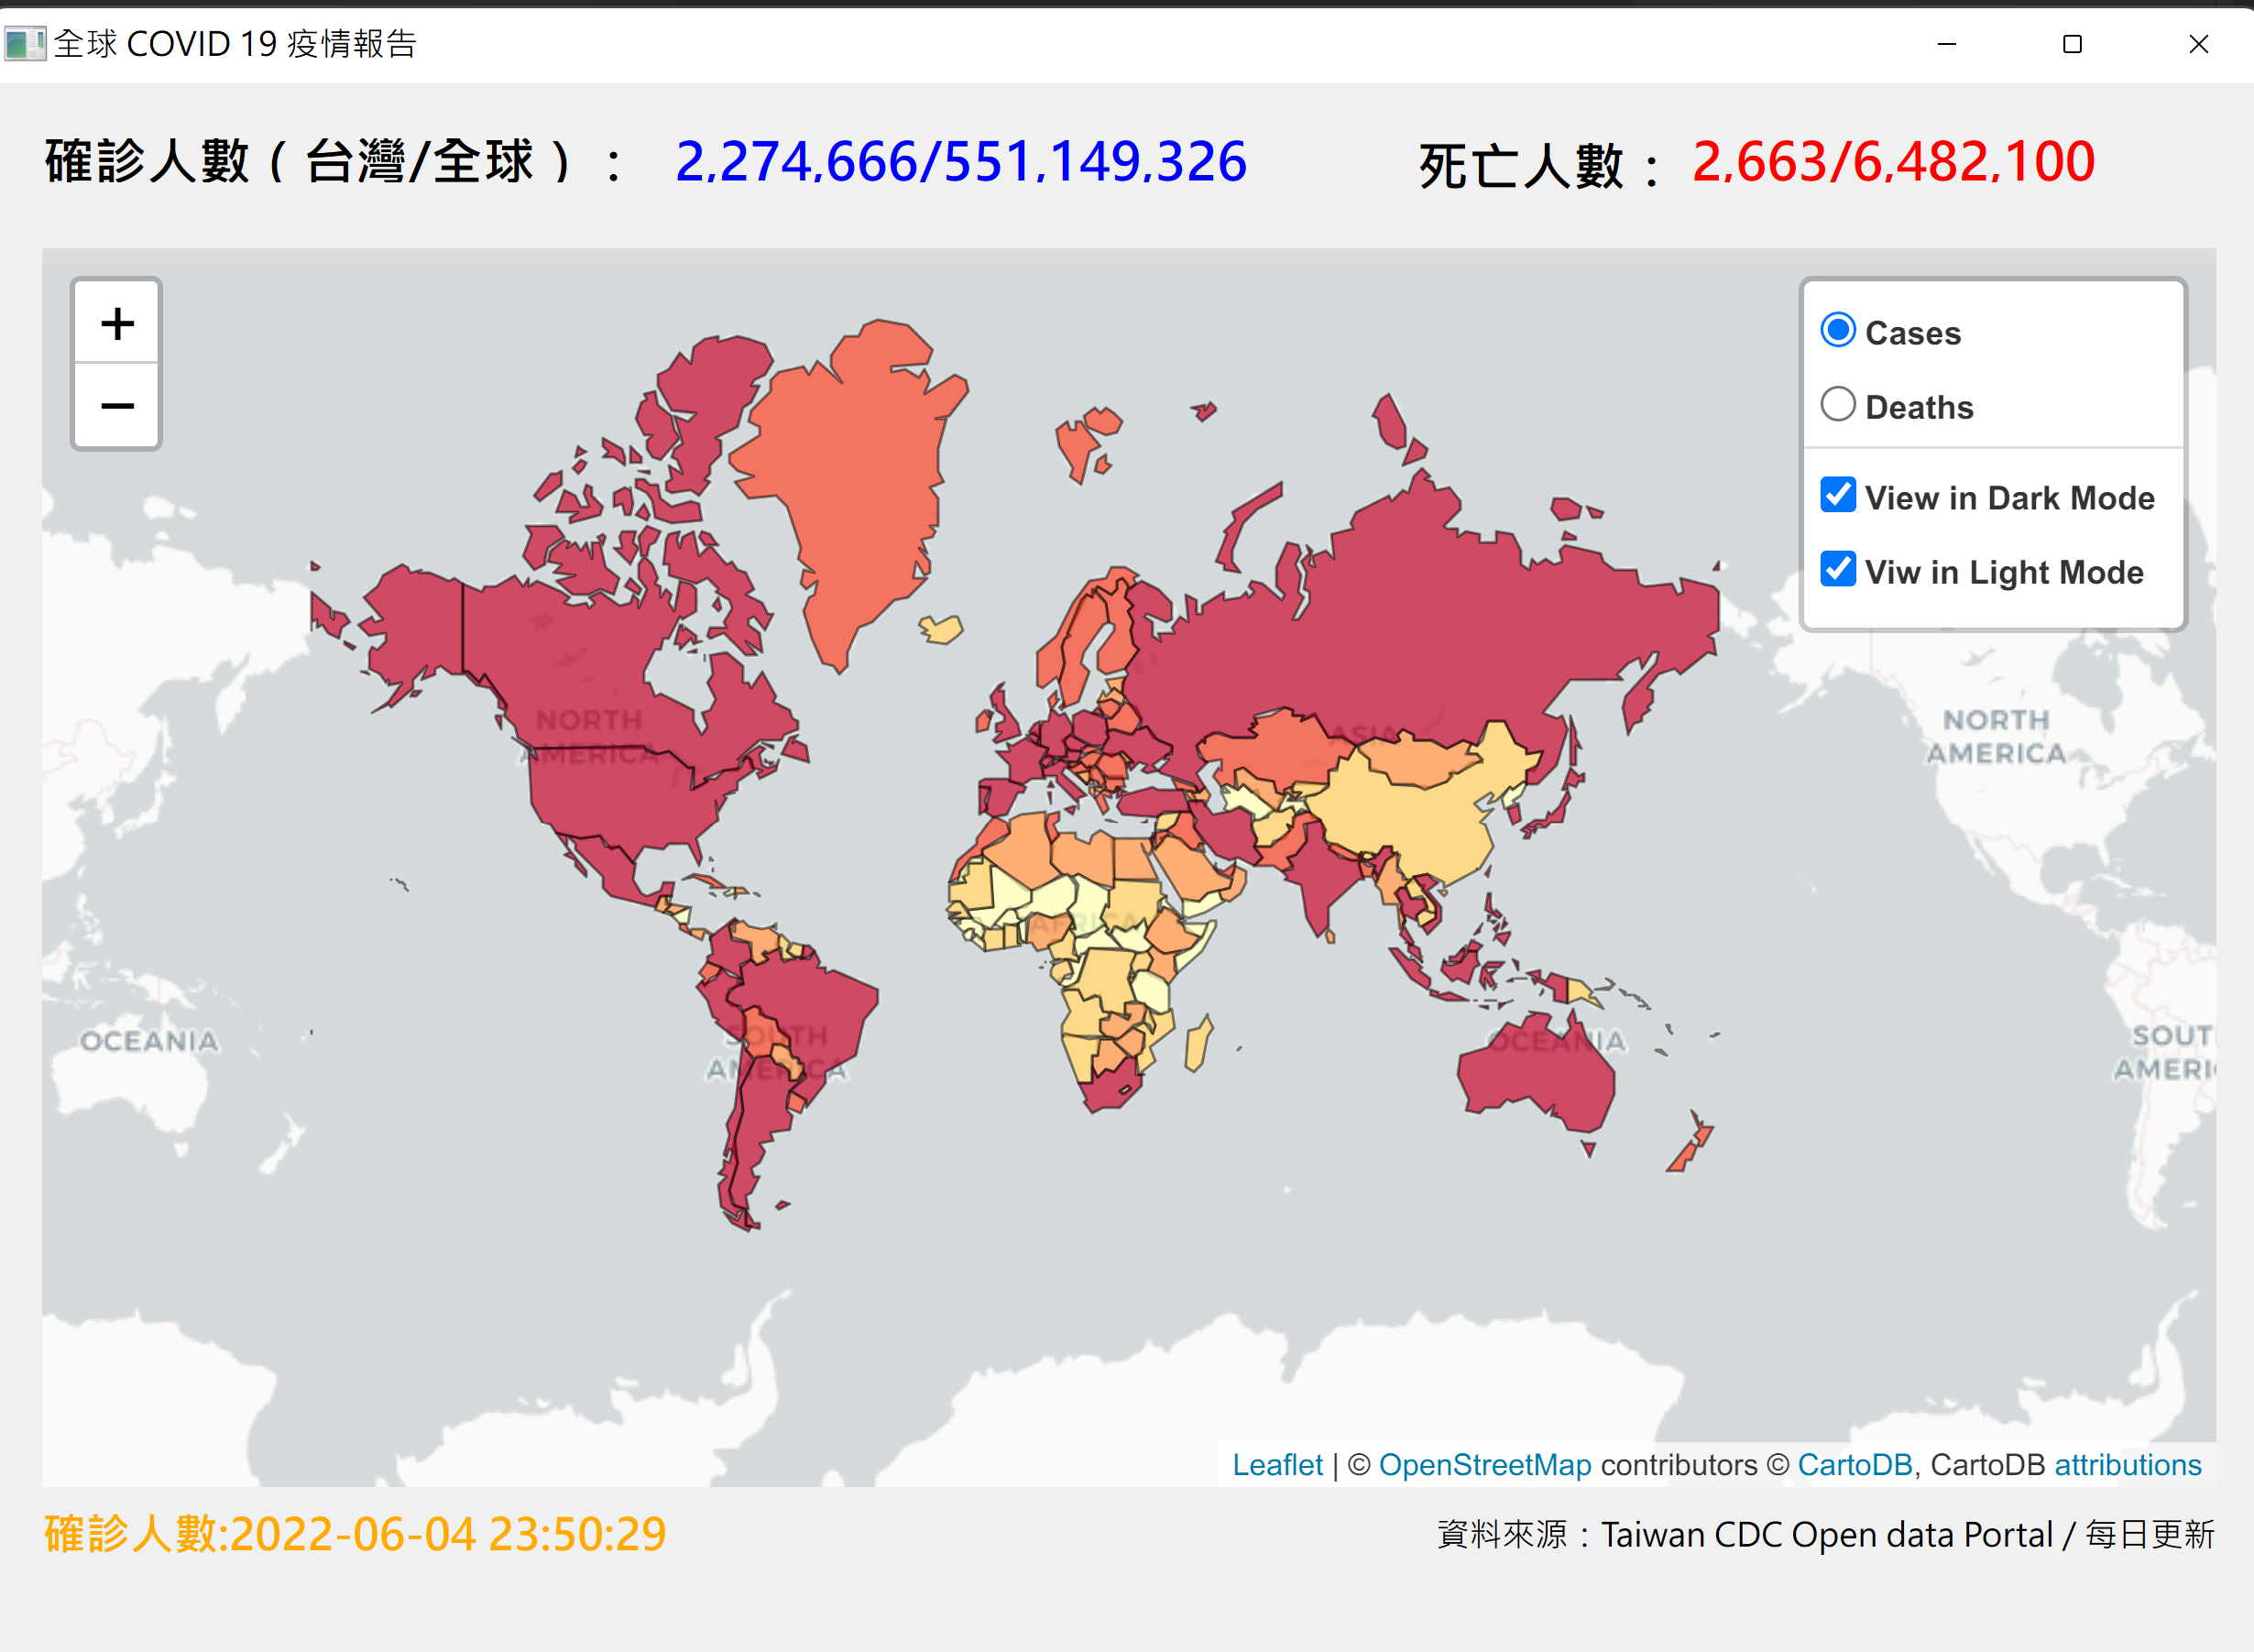Open the Leaflet link
Image resolution: width=2254 pixels, height=1652 pixels.
point(1276,1465)
